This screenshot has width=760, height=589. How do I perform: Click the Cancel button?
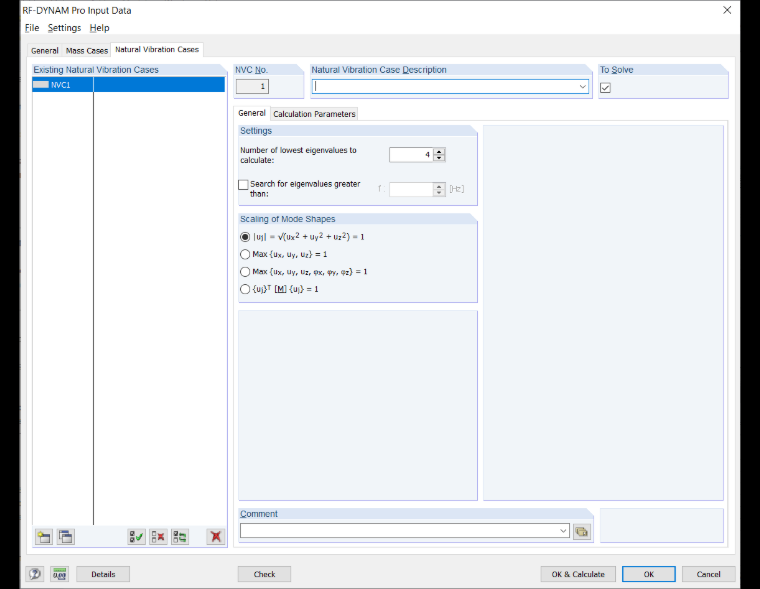tap(709, 574)
